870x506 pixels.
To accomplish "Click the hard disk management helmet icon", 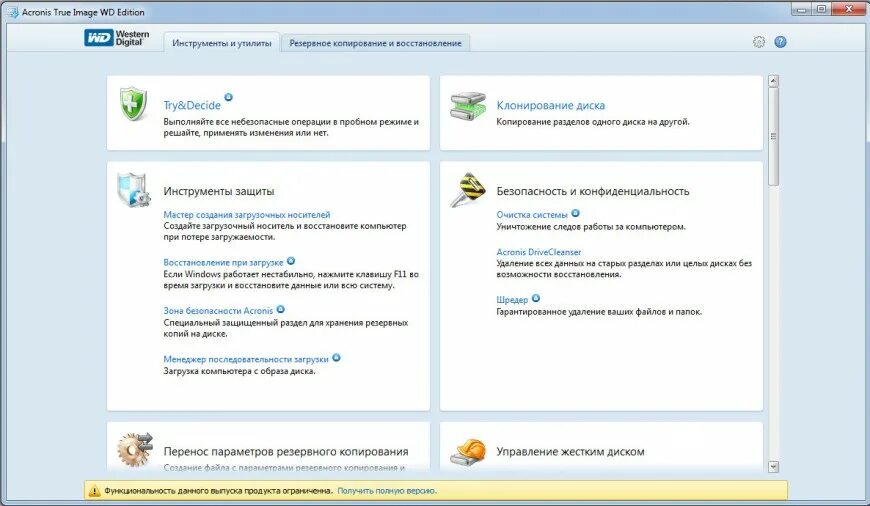I will click(468, 451).
